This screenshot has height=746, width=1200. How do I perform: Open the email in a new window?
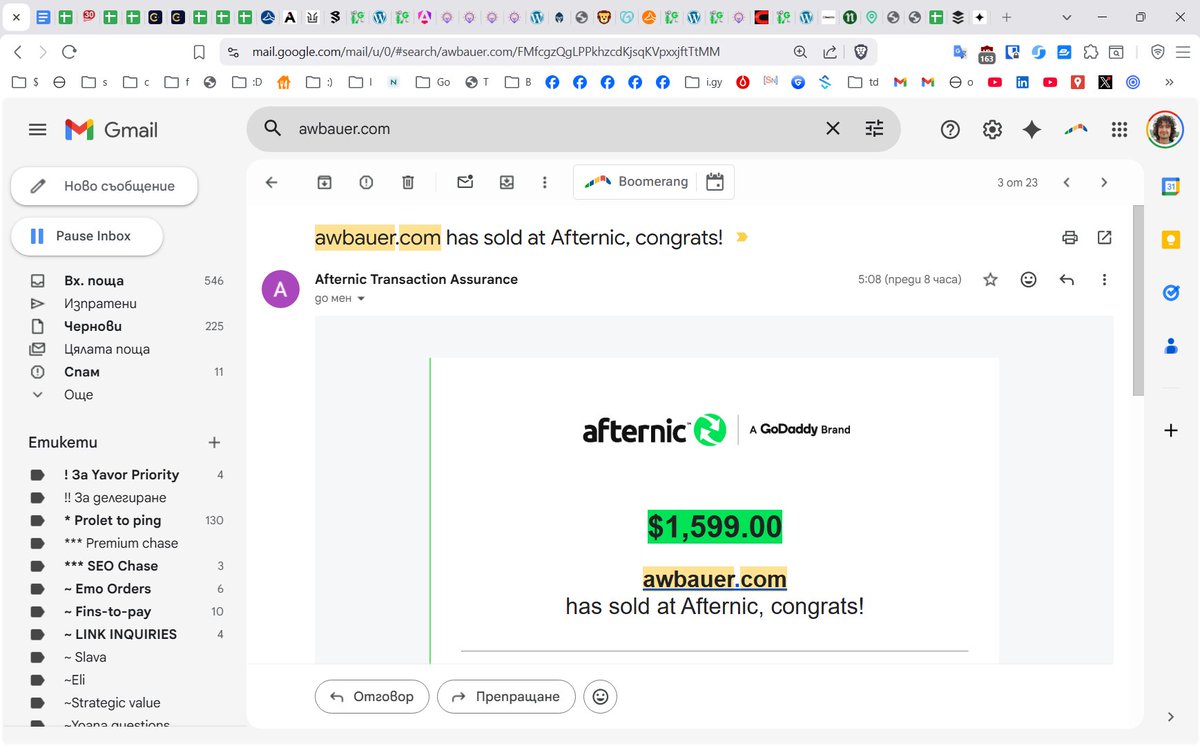[x=1104, y=237]
